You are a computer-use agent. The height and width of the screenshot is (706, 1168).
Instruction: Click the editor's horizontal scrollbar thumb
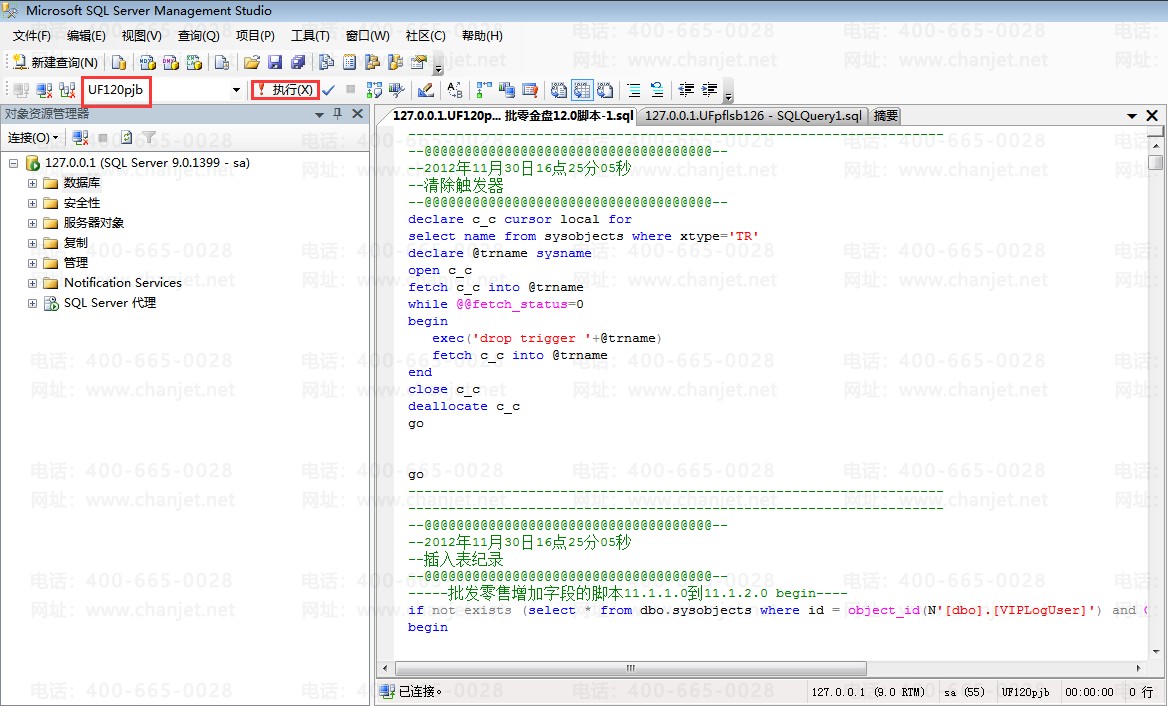pyautogui.click(x=630, y=668)
